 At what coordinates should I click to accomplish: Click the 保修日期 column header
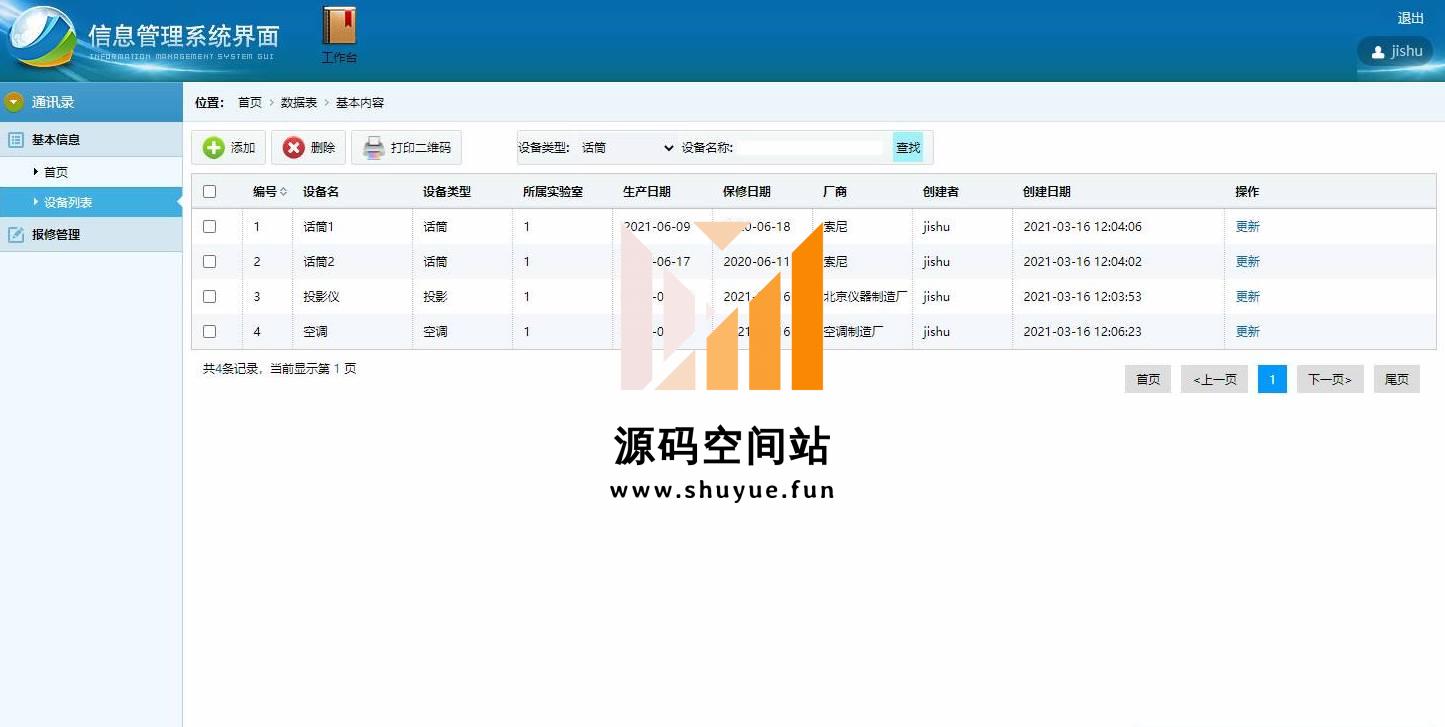click(747, 192)
